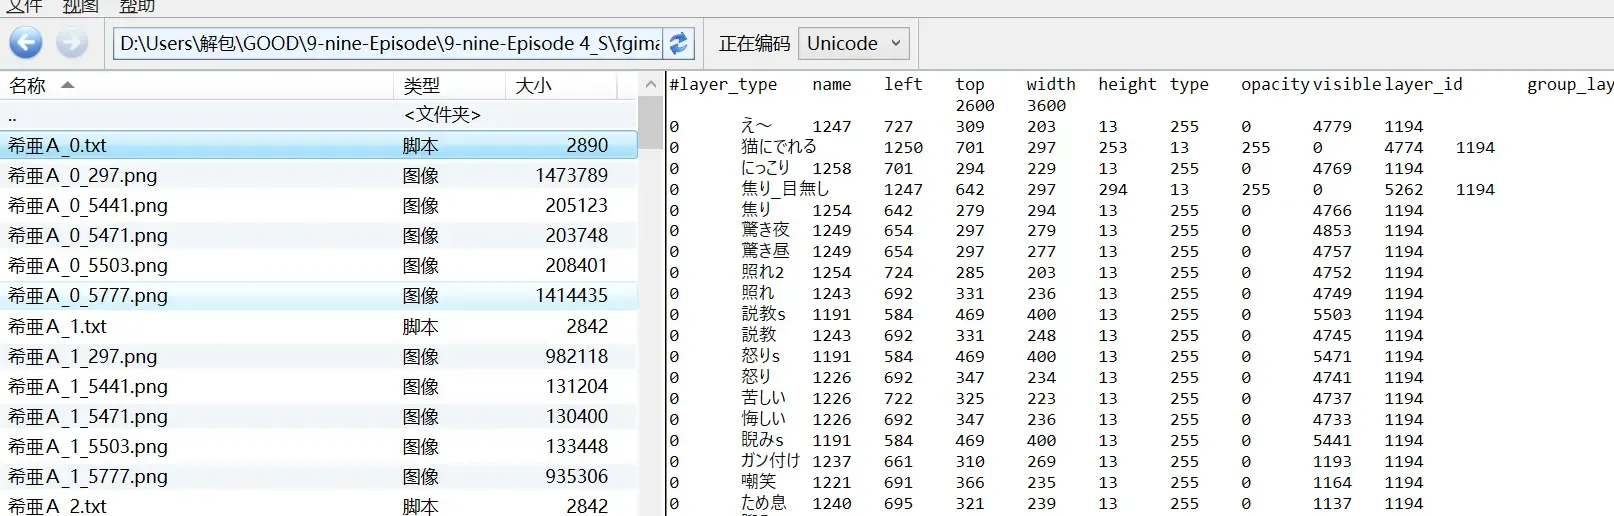Click the layer name 説教s in the preview
Viewport: 1614px width, 516px height.
click(x=763, y=315)
